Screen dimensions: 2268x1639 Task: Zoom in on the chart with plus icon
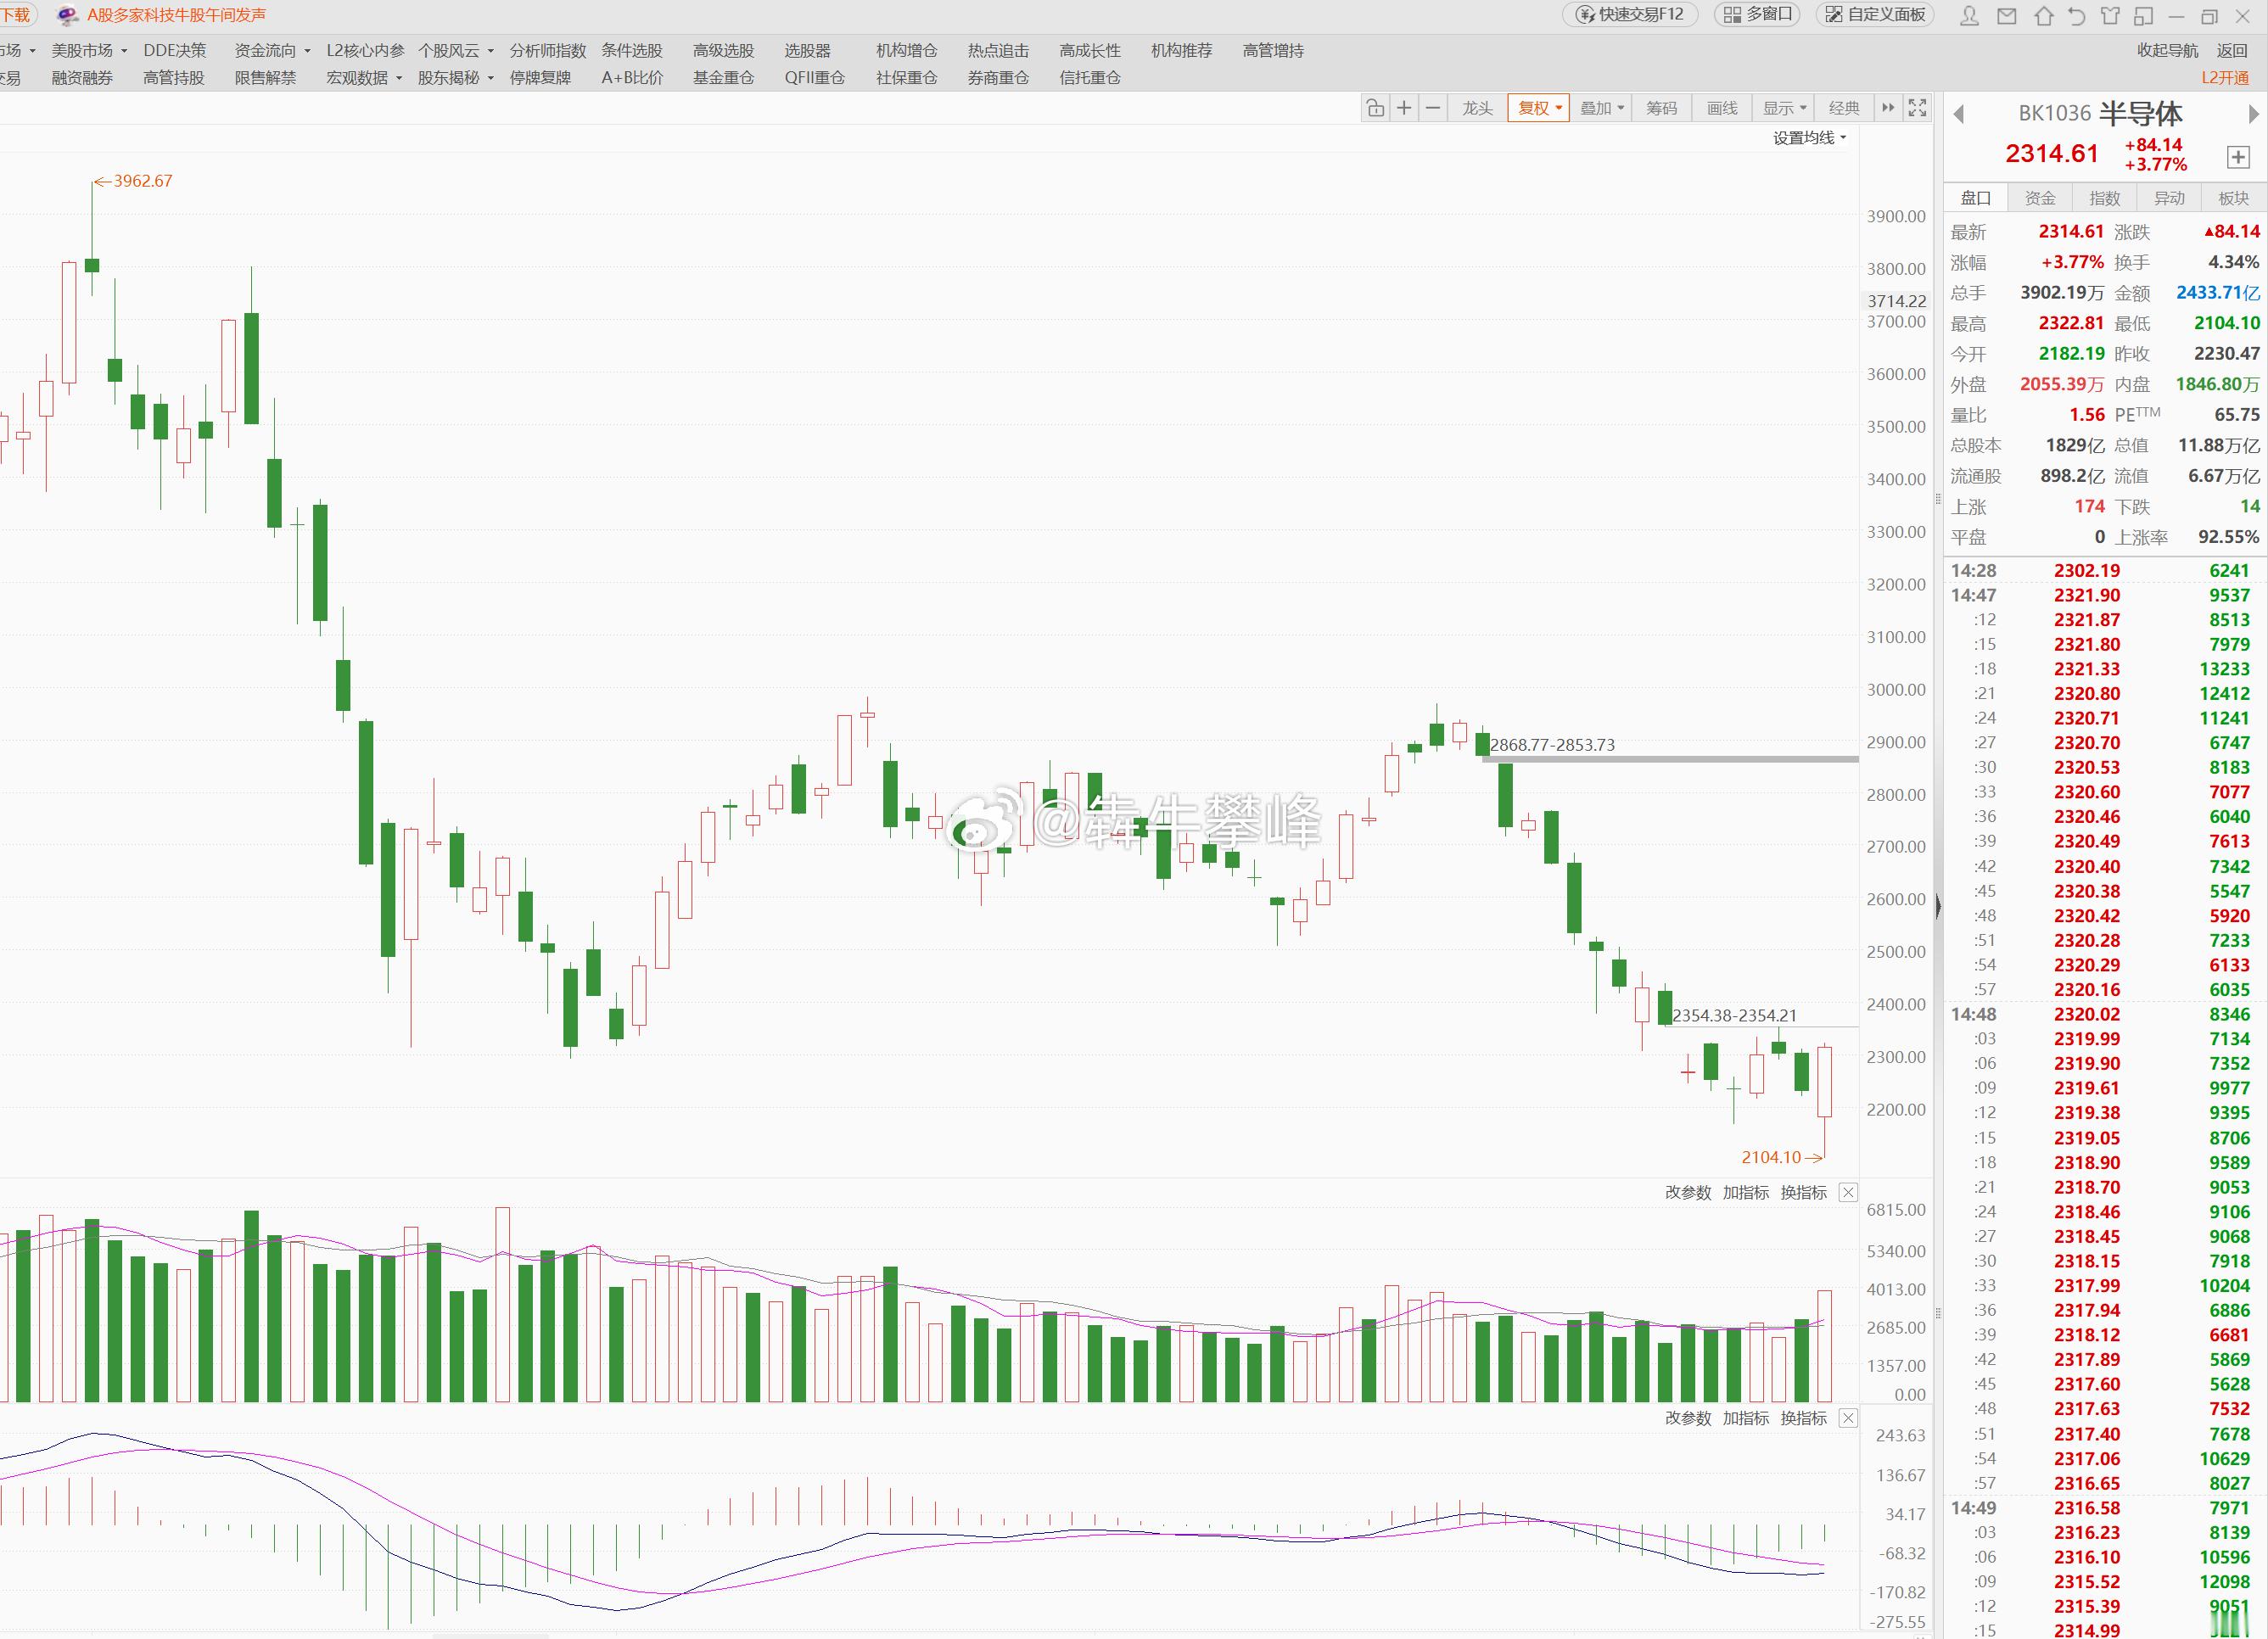pos(1404,108)
